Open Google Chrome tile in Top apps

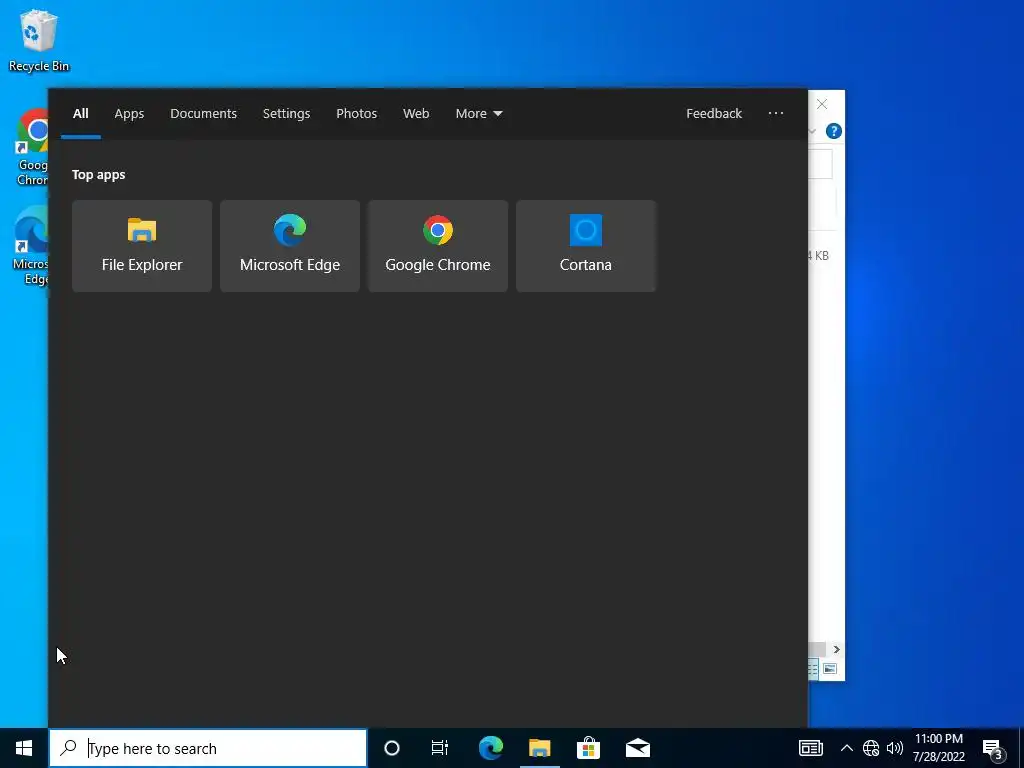point(438,246)
